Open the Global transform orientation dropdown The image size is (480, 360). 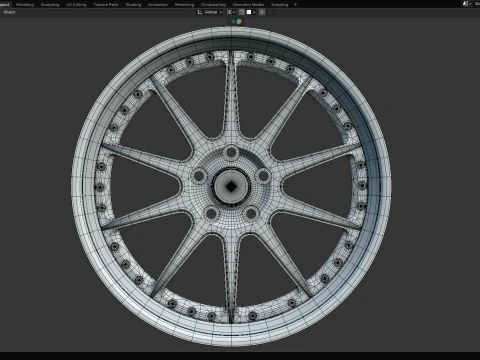[210, 12]
